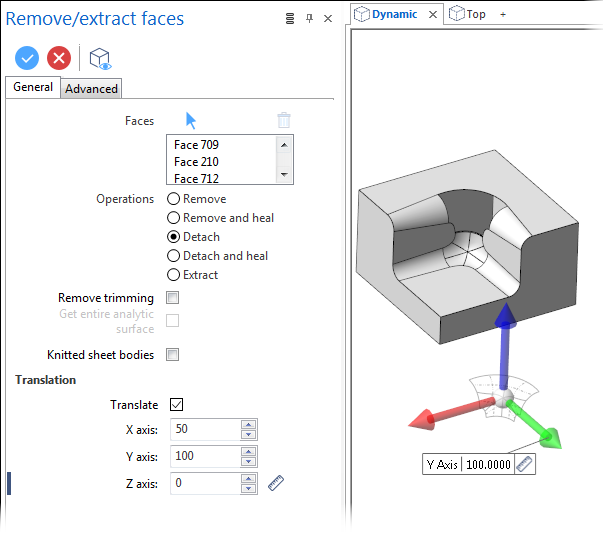Switch to the Advanced tab
603x533 pixels.
(91, 88)
